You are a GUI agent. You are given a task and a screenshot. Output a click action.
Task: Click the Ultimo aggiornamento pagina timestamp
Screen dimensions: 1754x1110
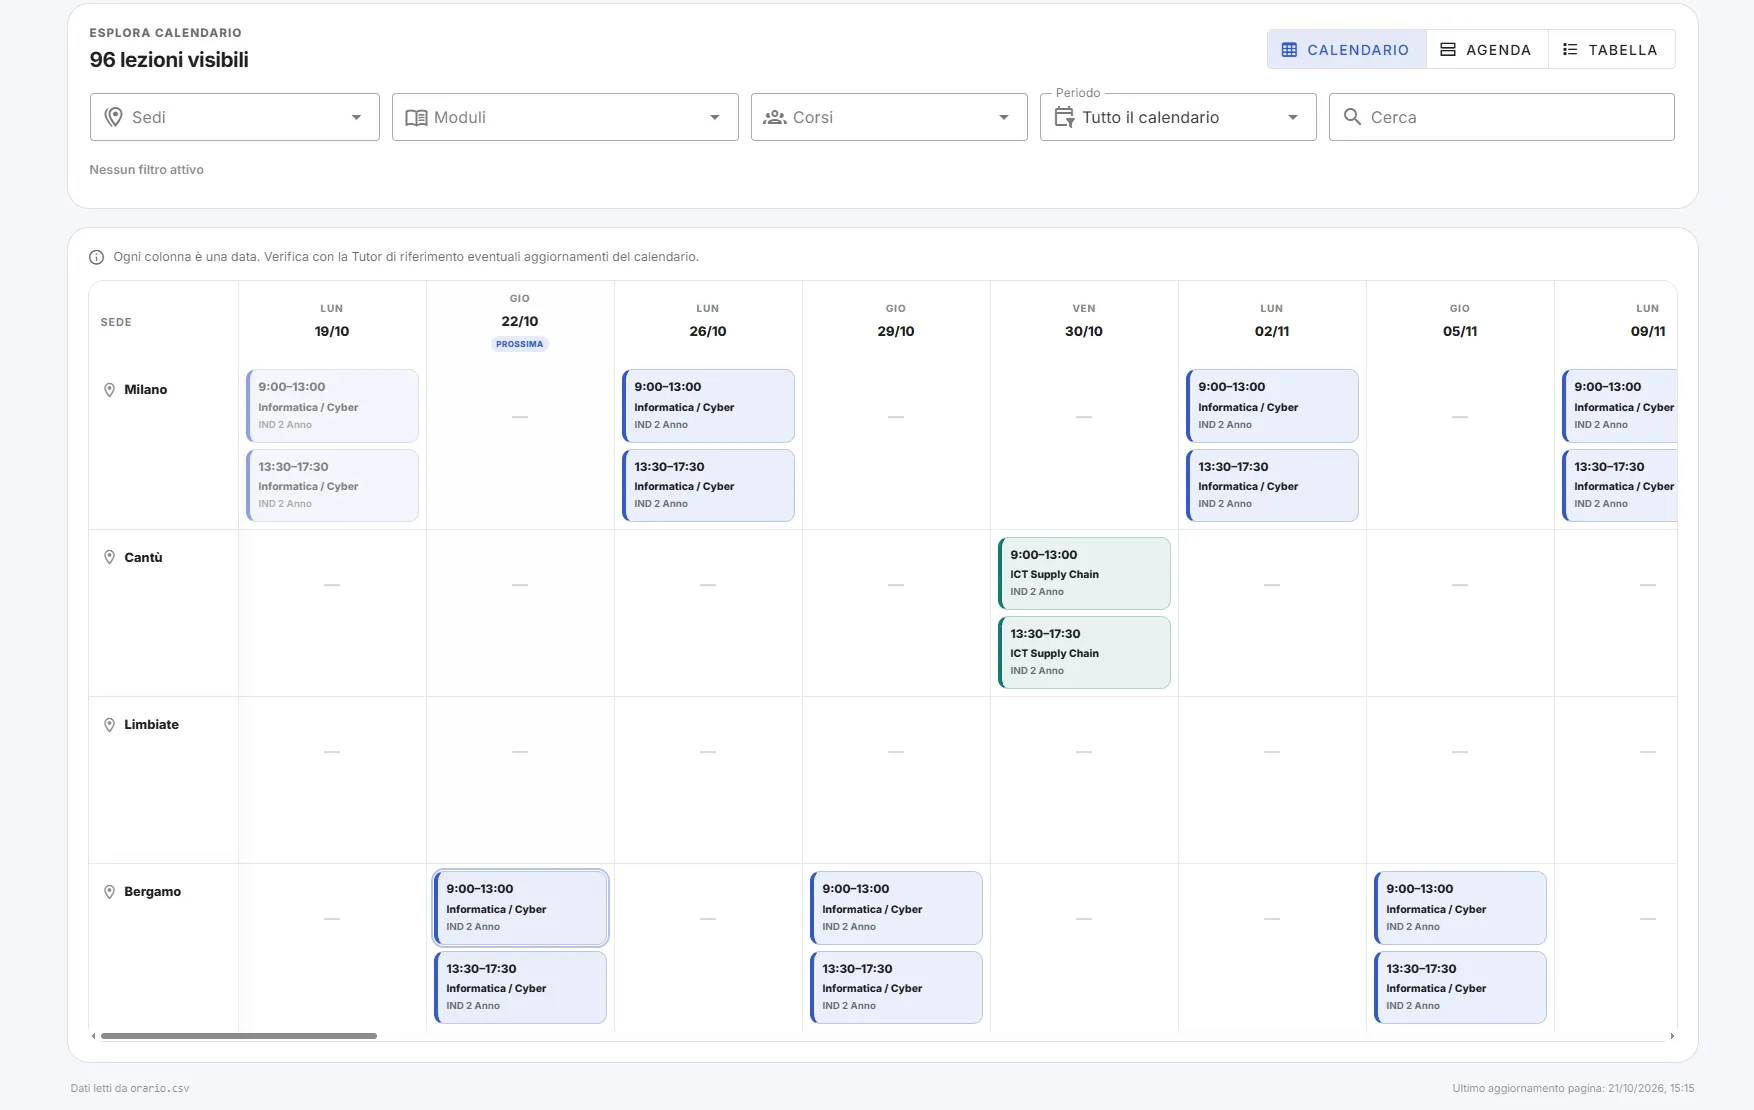point(1573,1089)
